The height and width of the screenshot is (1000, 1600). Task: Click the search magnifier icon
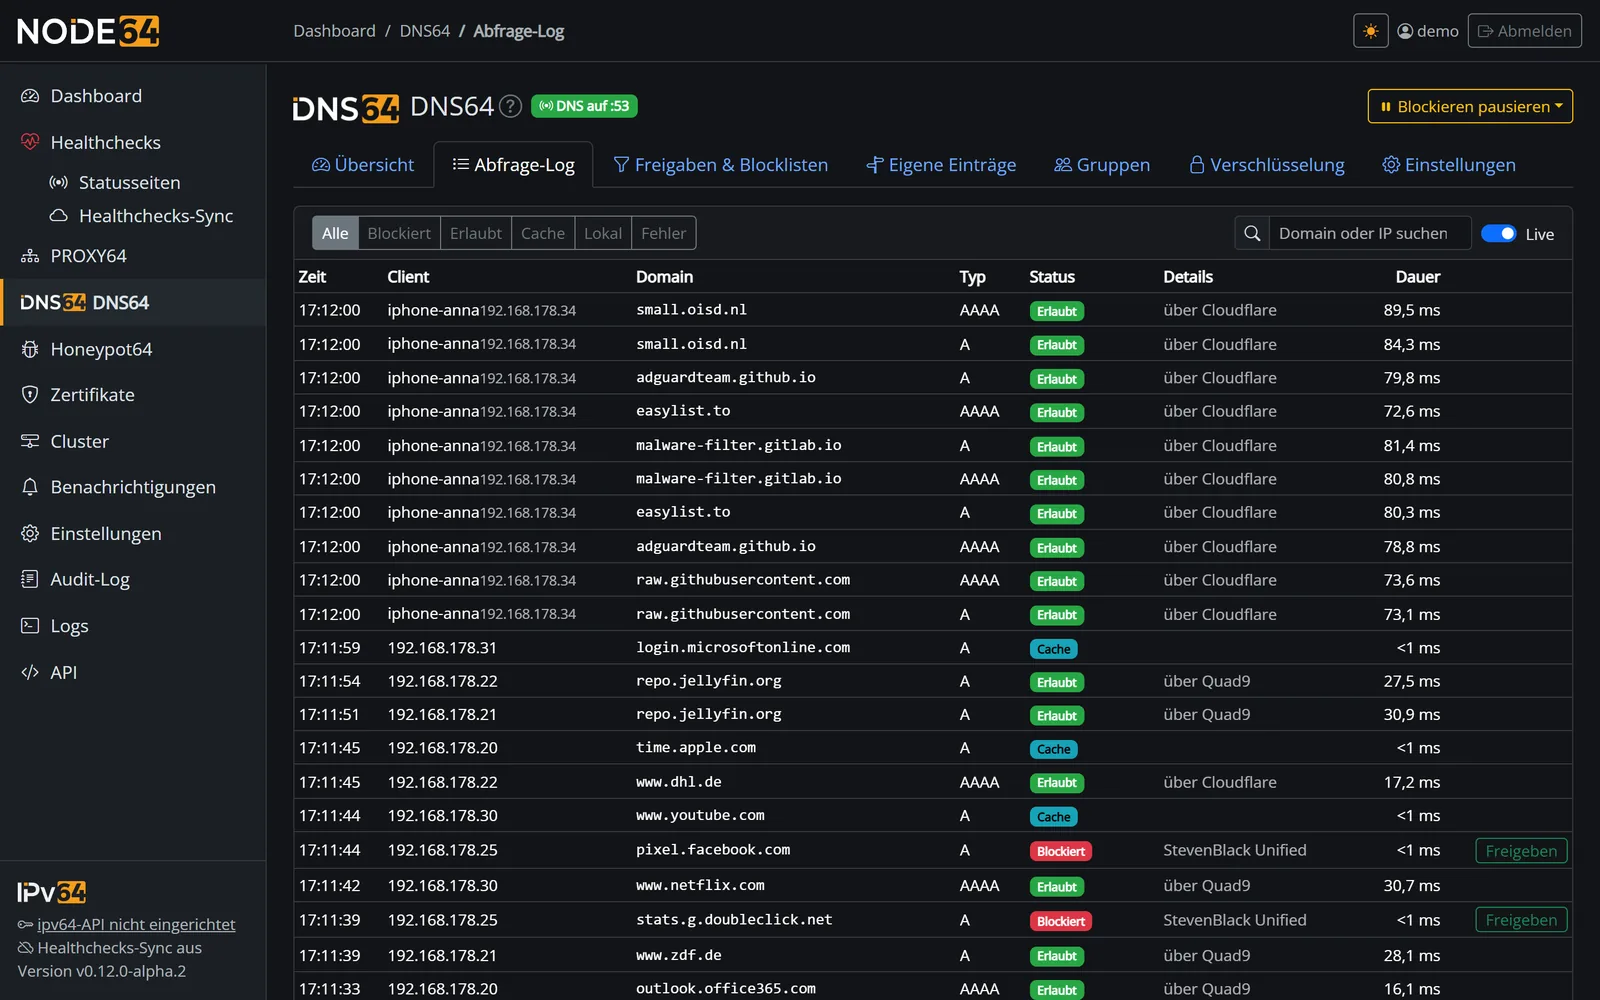(x=1252, y=233)
